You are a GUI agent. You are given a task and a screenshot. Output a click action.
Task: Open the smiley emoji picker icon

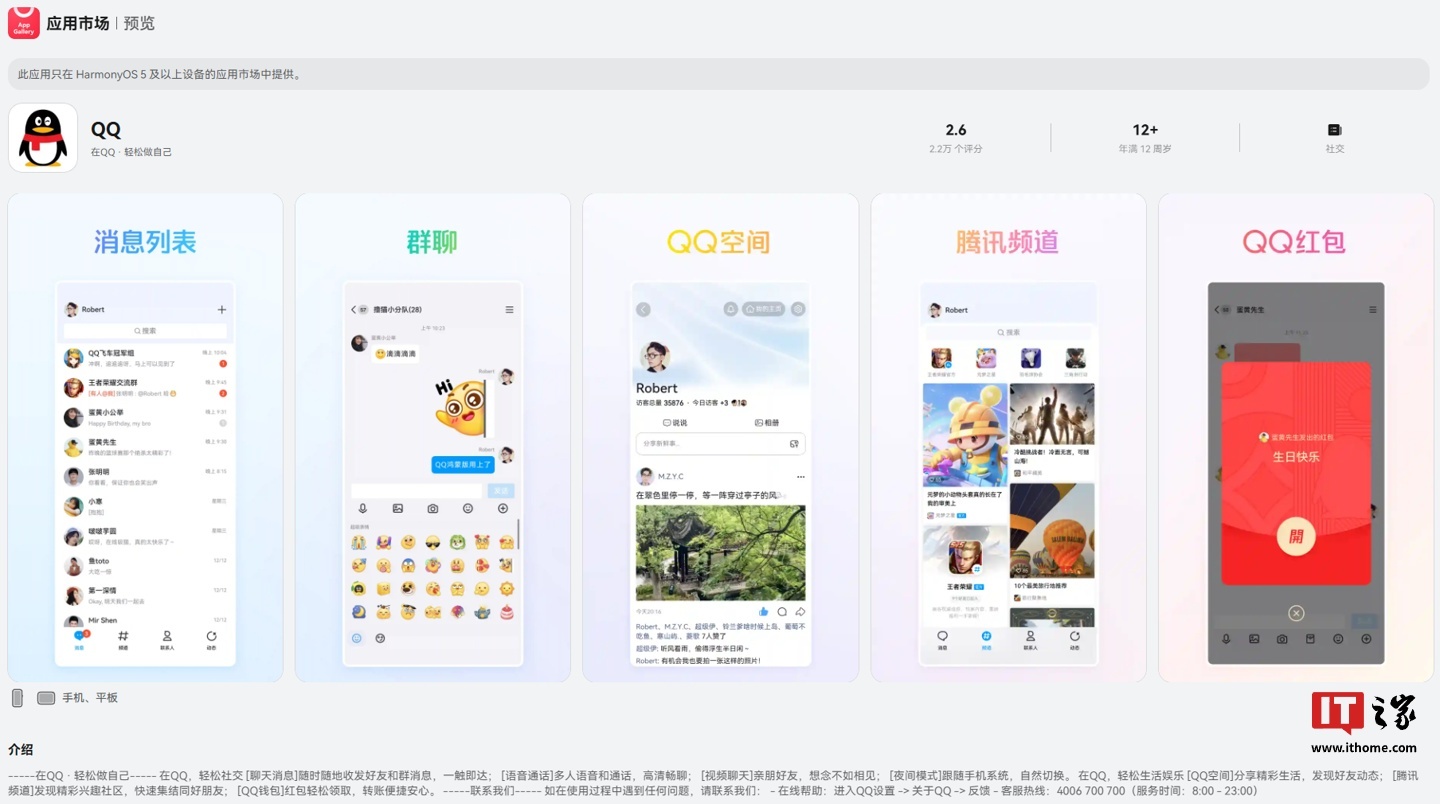[x=467, y=508]
